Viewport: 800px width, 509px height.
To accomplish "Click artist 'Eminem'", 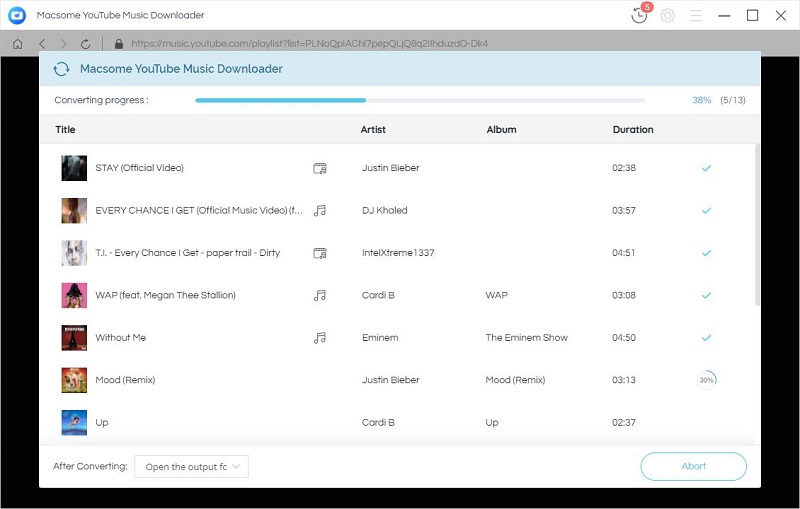I will (380, 338).
